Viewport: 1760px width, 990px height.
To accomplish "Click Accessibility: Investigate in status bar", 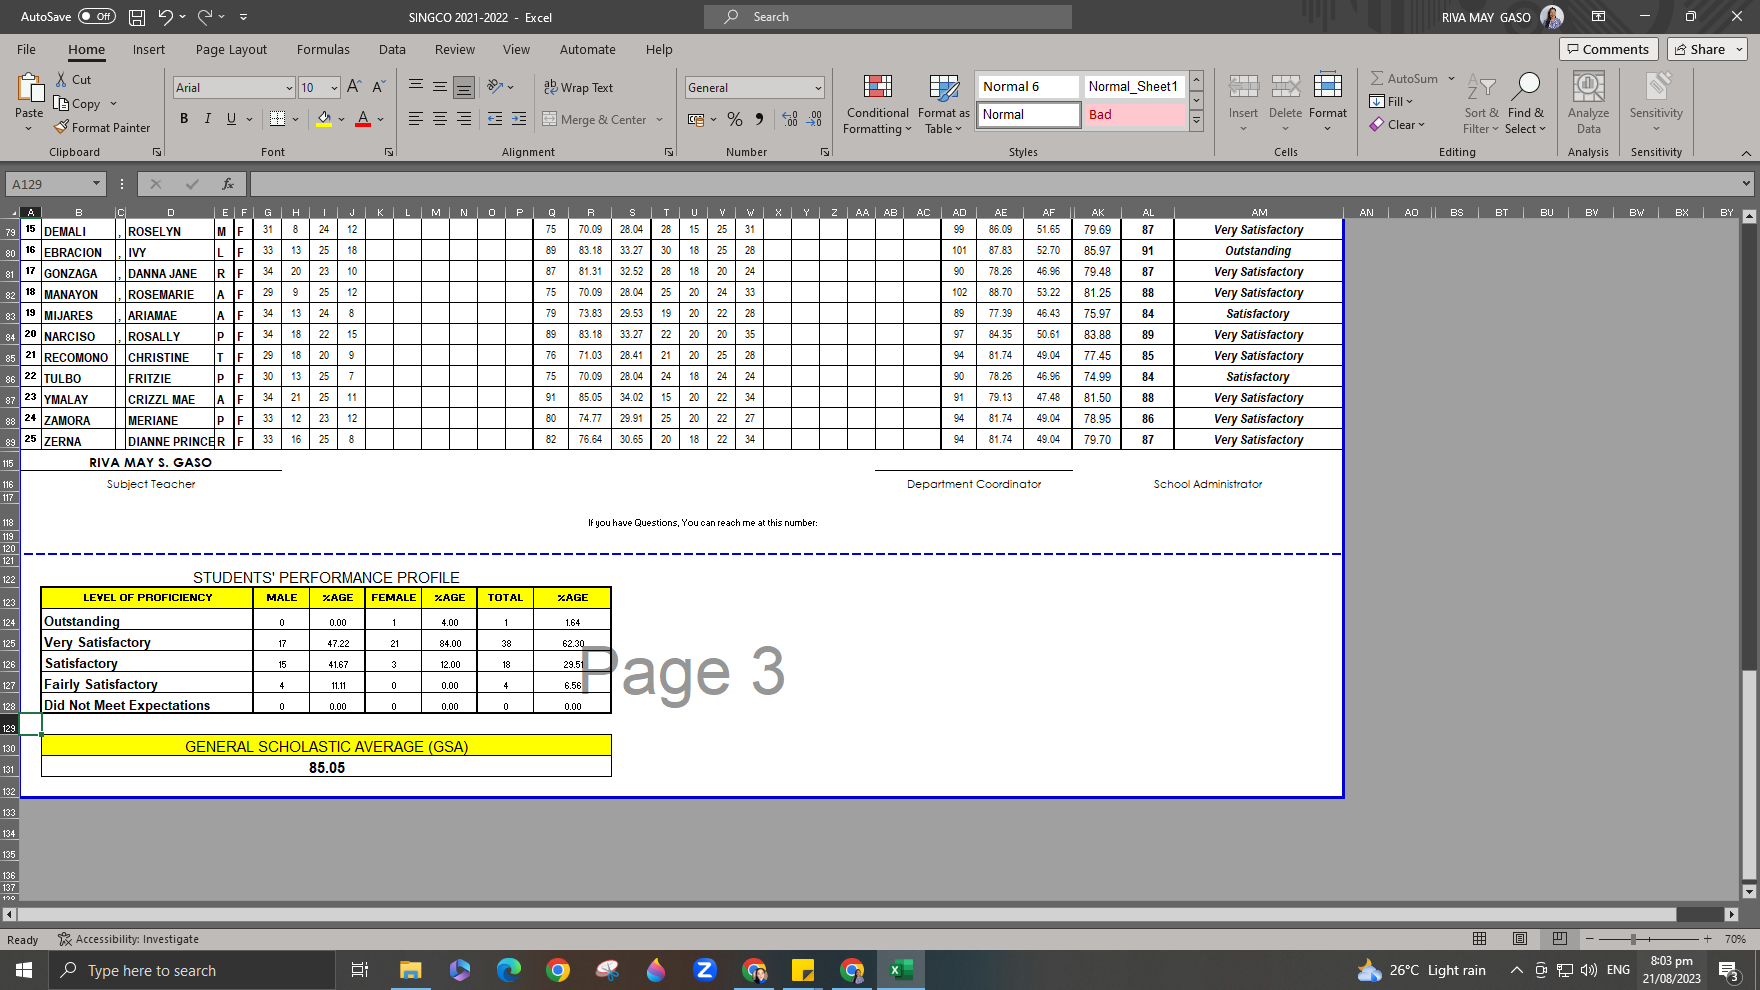I will click(x=128, y=939).
